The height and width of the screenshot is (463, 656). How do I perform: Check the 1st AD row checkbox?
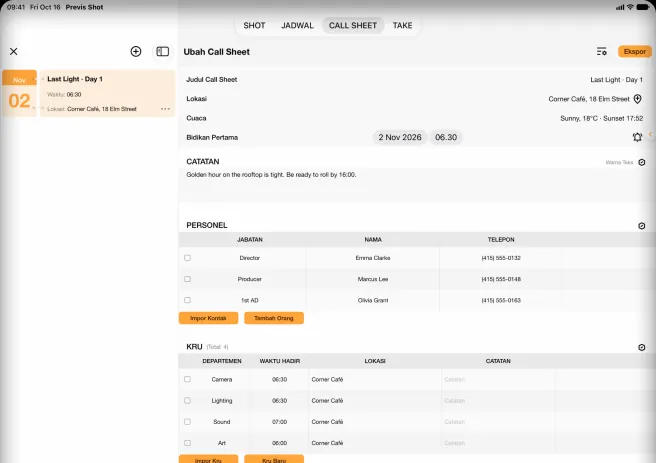coord(187,300)
